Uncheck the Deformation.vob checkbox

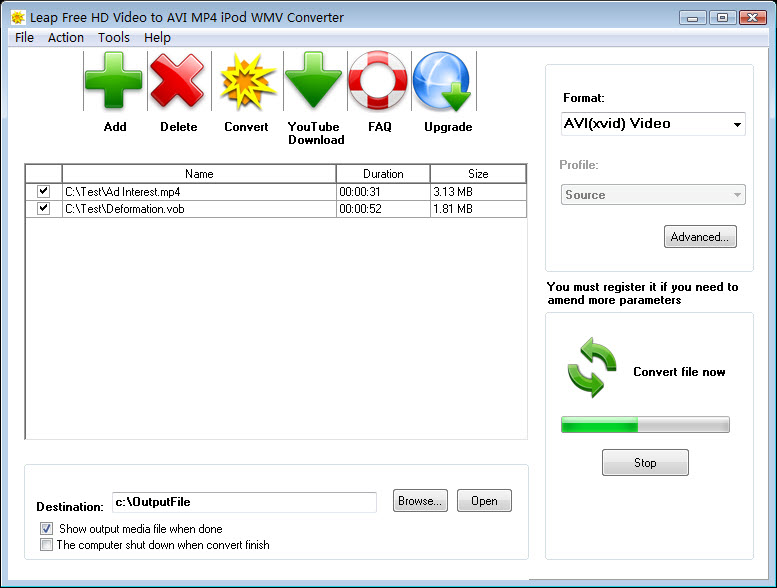[x=44, y=208]
